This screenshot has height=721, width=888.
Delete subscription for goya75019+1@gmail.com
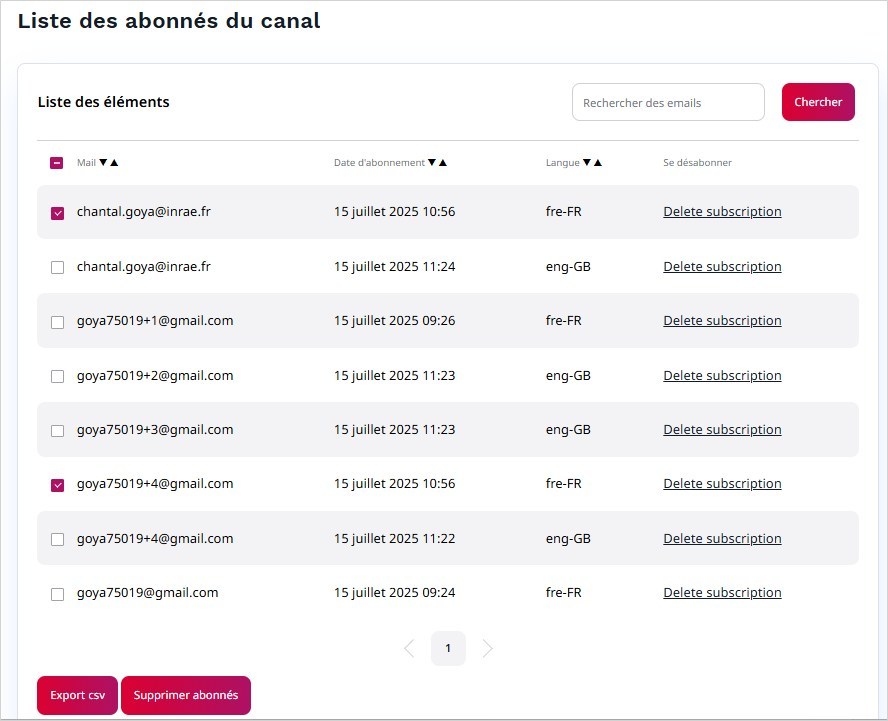click(722, 321)
